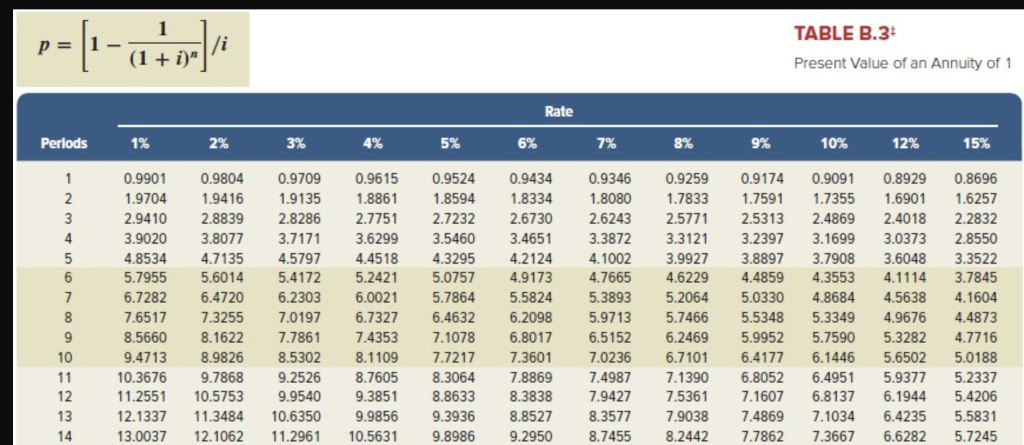This screenshot has height=445, width=1024.
Task: Select the 3% rate column header
Action: pyautogui.click(x=296, y=143)
